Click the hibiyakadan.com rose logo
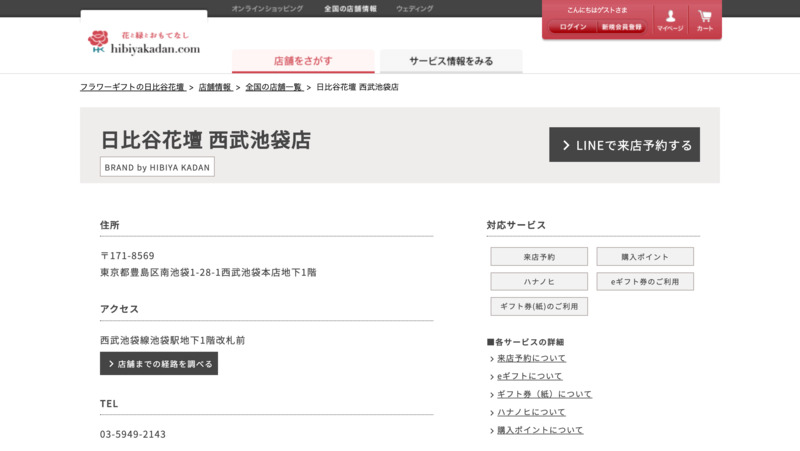 pos(143,42)
